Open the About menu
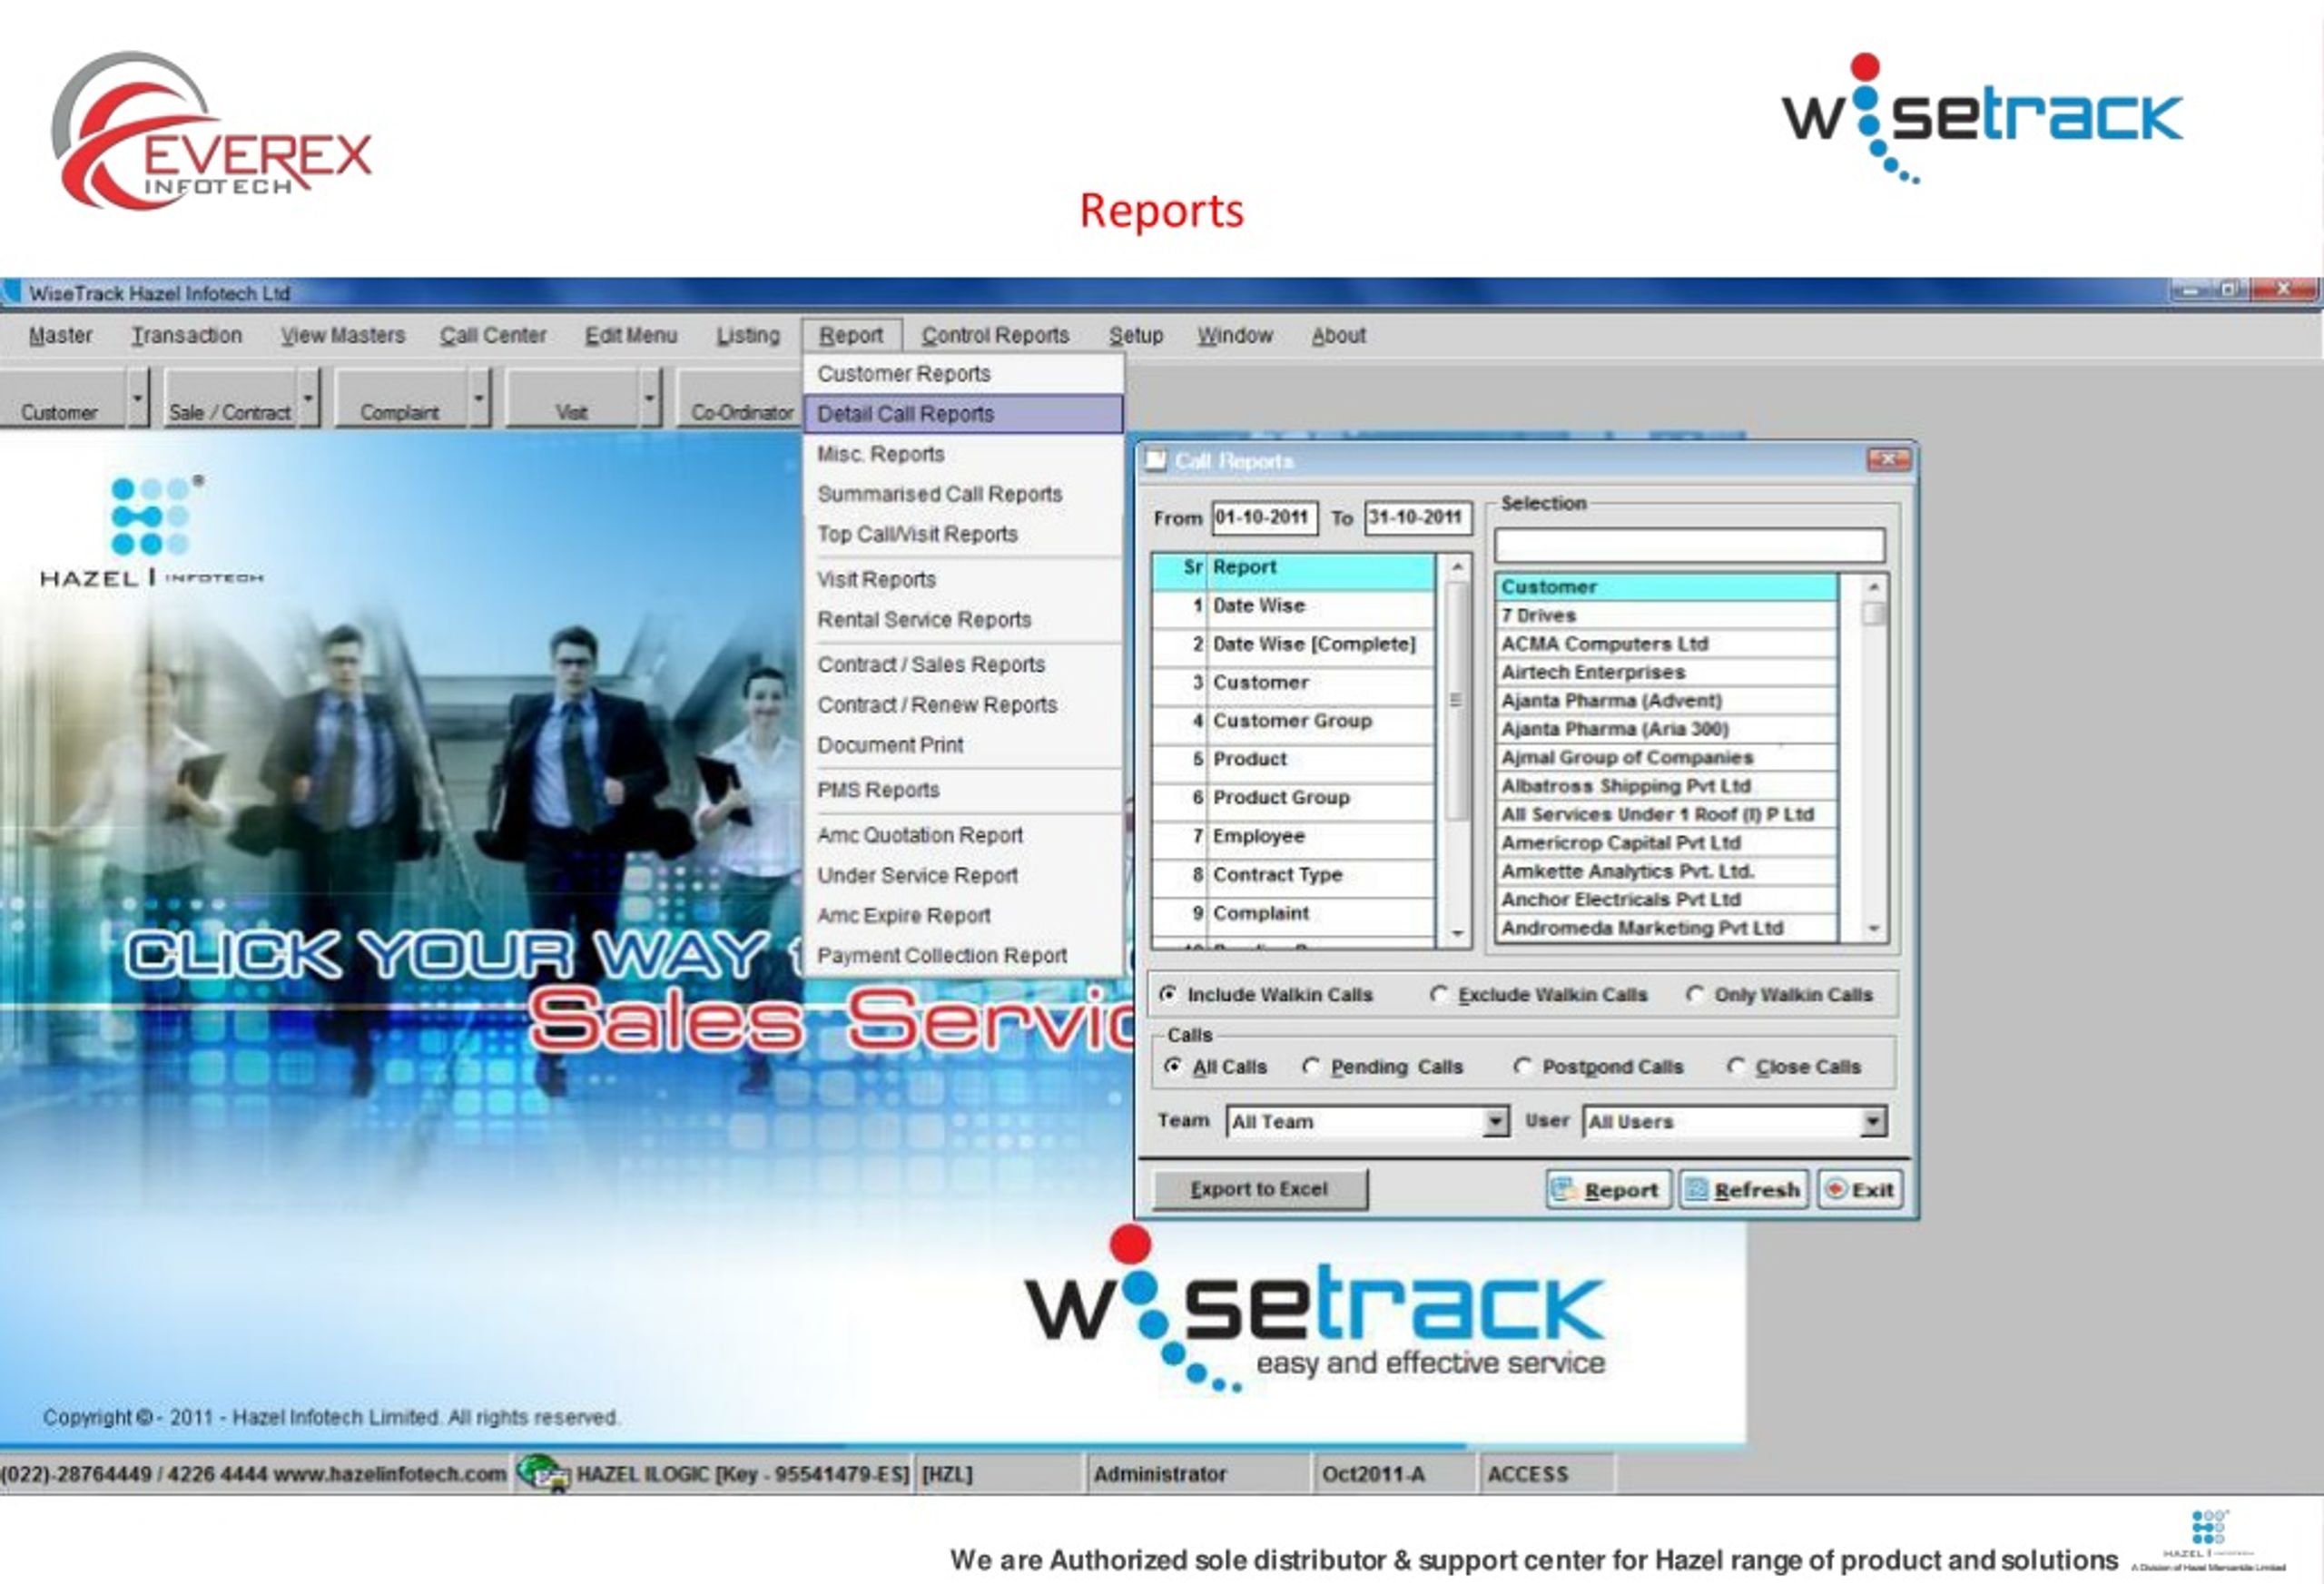 (x=1338, y=336)
